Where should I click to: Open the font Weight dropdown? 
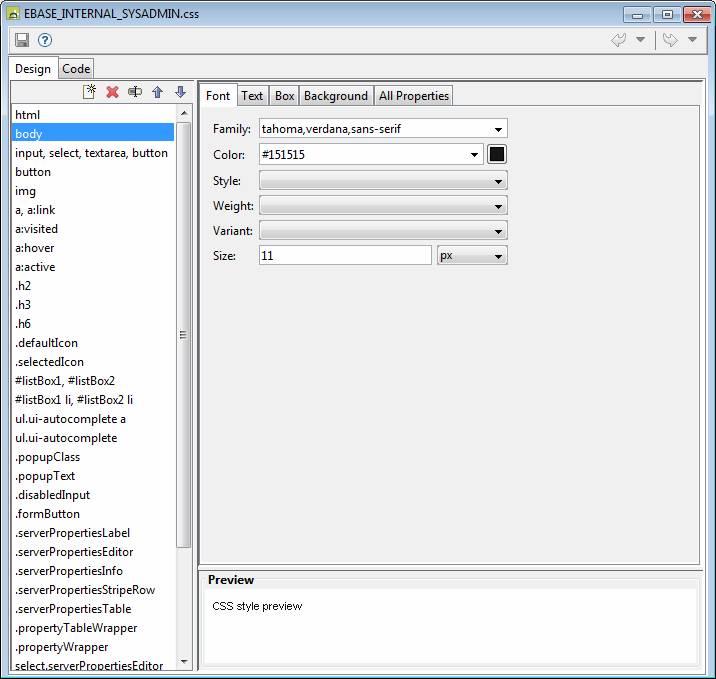click(x=497, y=206)
